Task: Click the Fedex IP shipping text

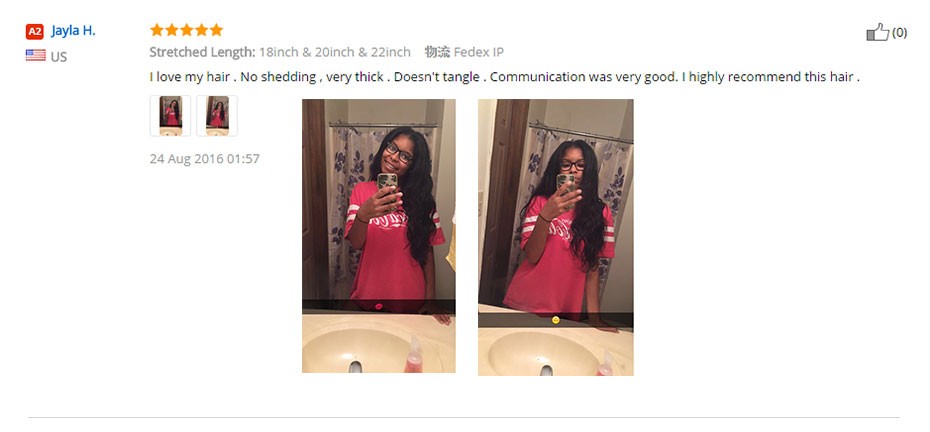Action: [479, 52]
